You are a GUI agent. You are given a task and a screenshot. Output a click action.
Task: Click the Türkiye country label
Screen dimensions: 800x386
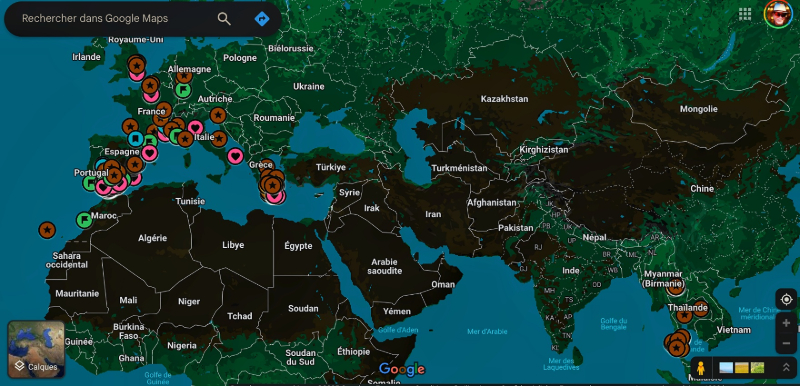[331, 167]
